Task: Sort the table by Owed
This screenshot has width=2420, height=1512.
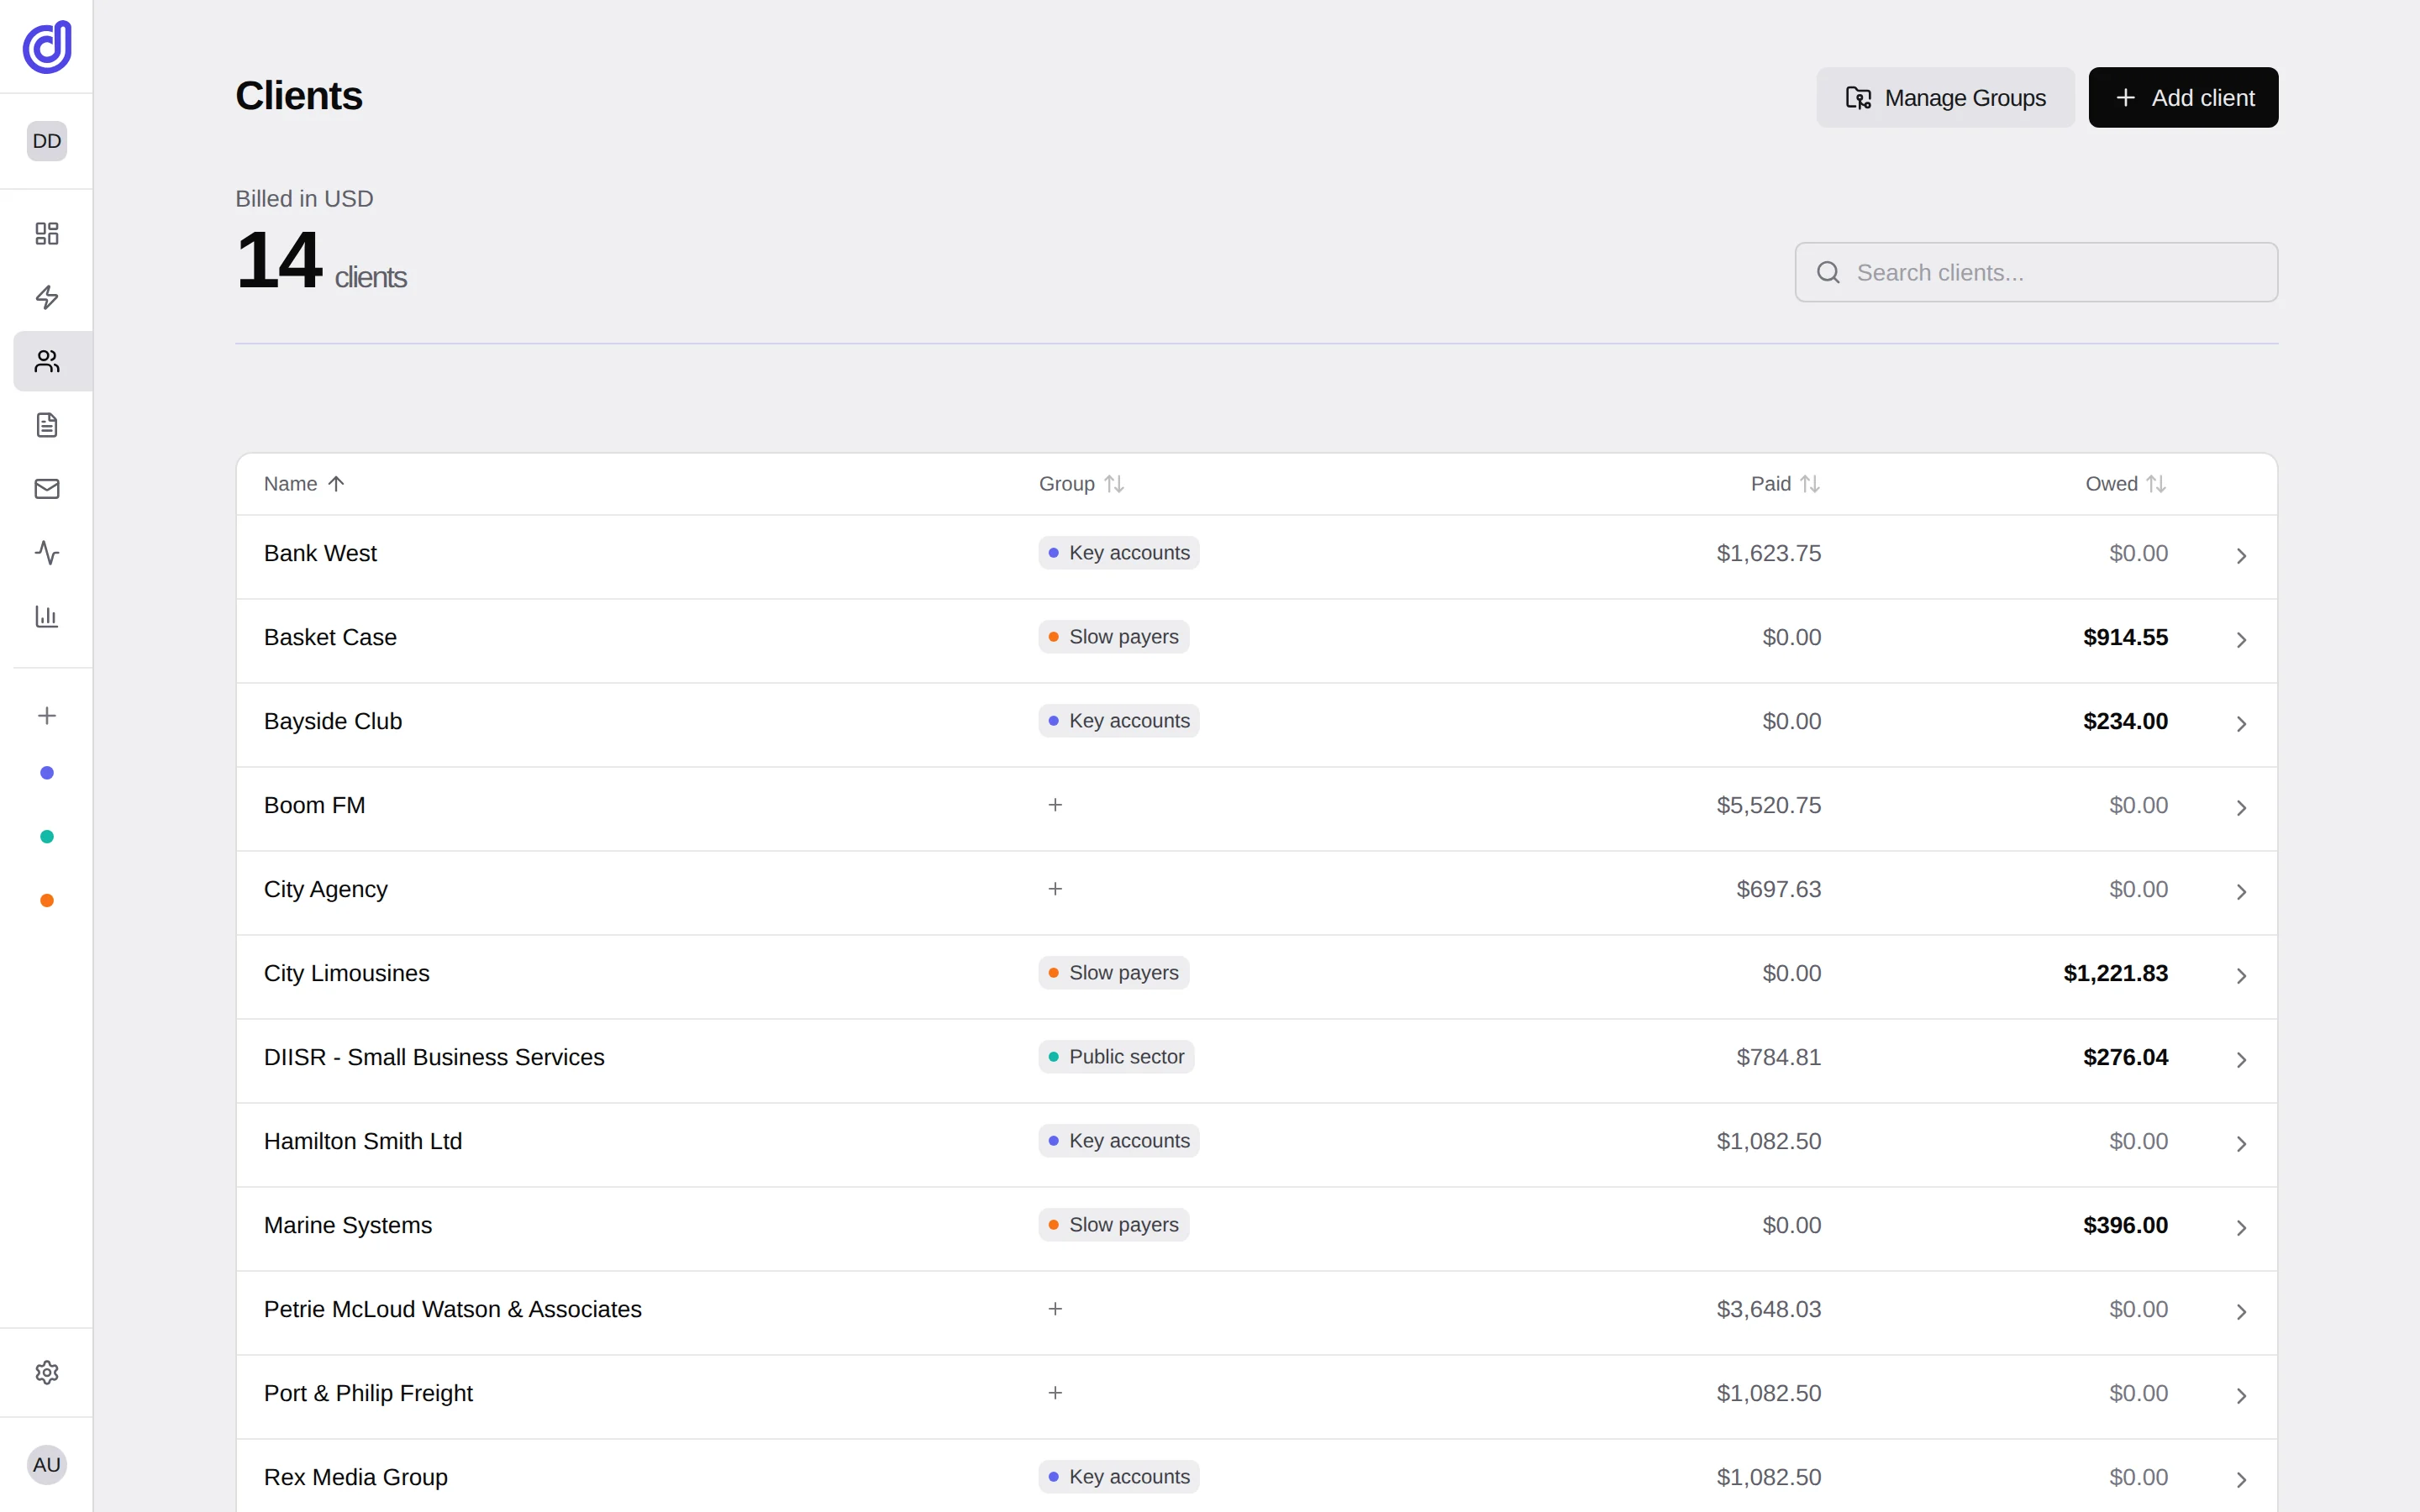Action: coord(2126,484)
